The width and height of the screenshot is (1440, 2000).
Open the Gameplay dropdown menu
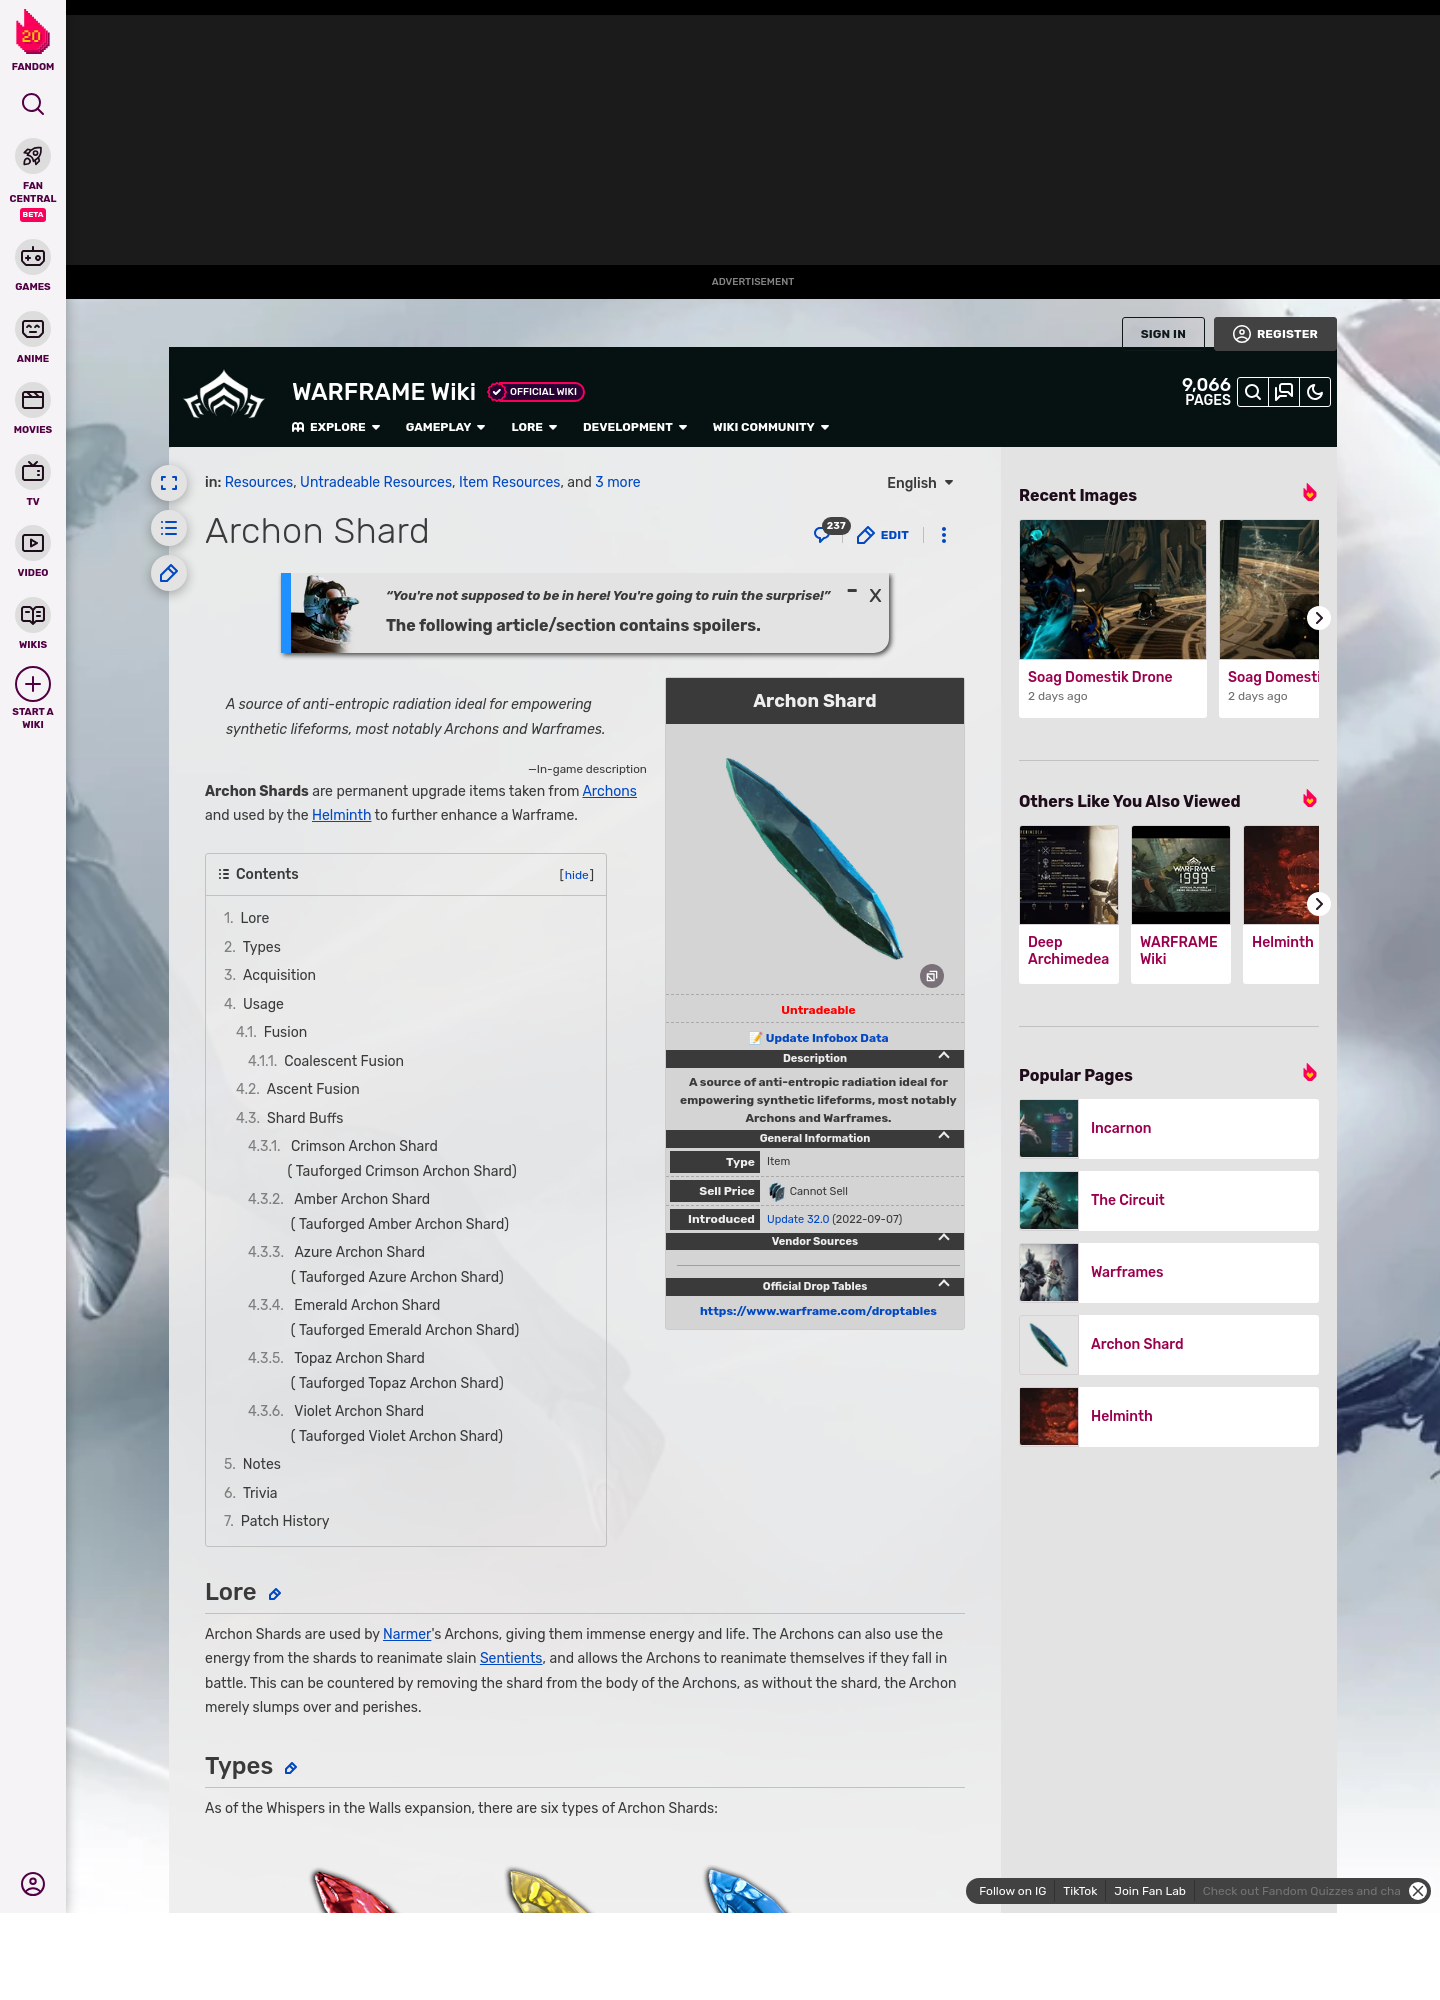446,427
